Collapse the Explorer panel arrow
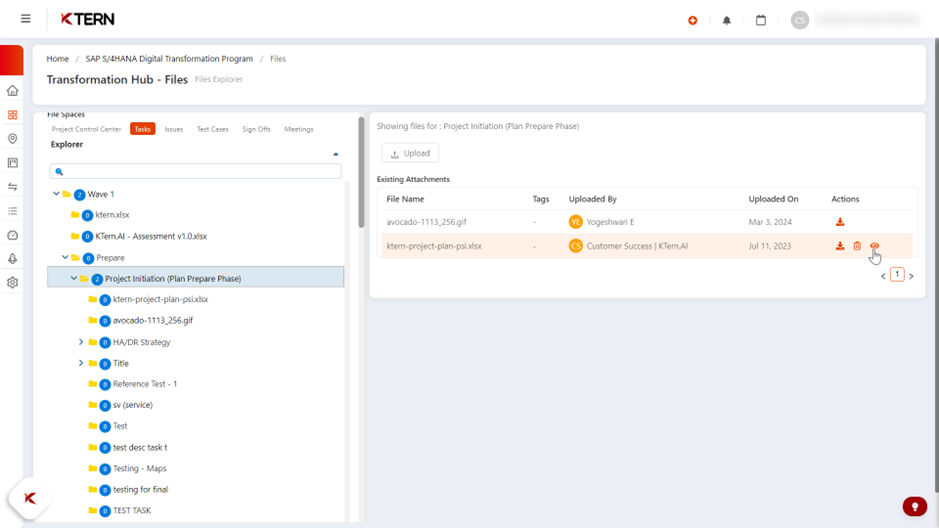The width and height of the screenshot is (939, 528). (x=335, y=154)
